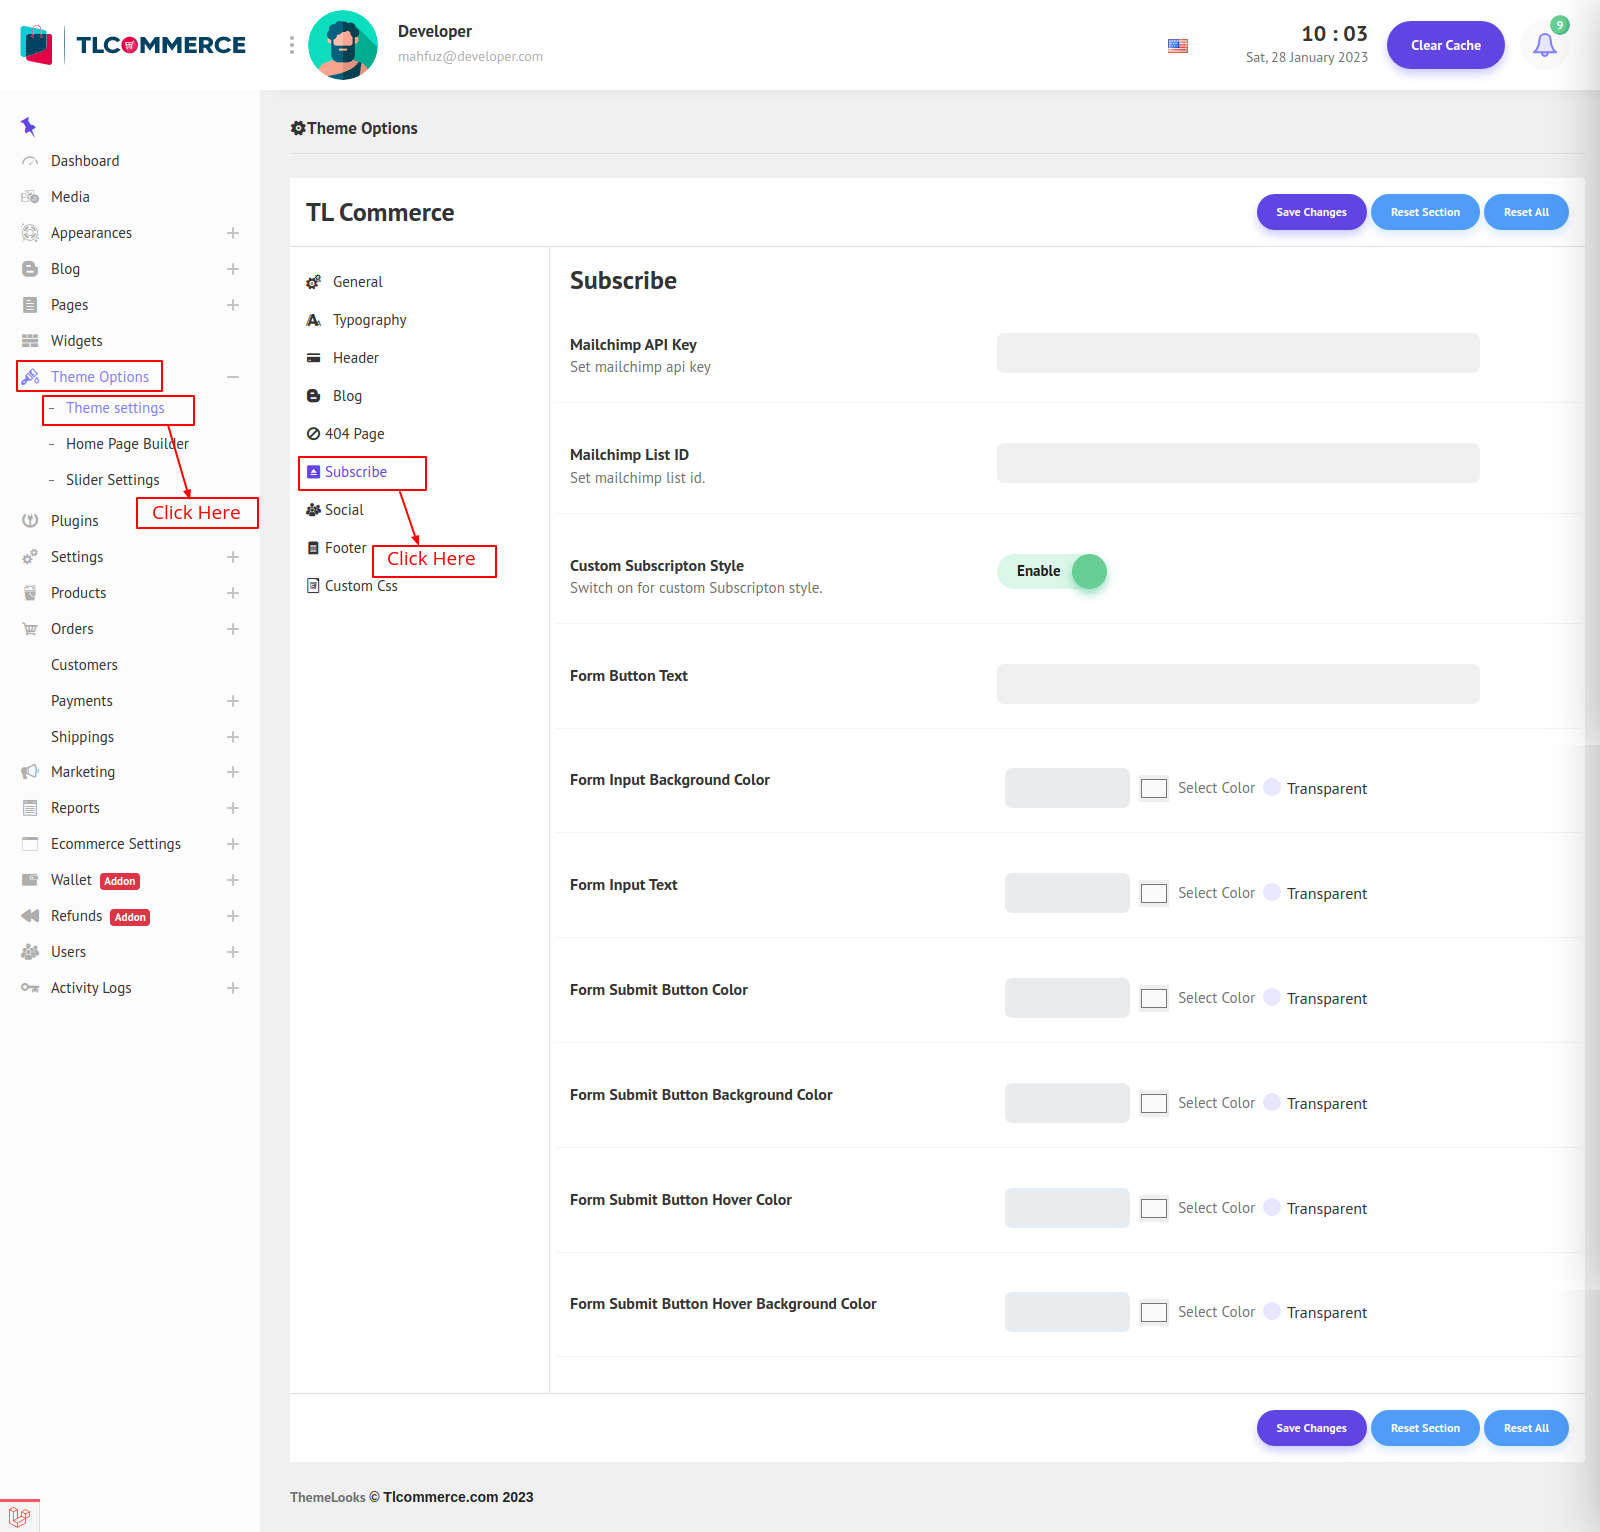Click the Dashboard gauge icon in sidebar
The height and width of the screenshot is (1532, 1600).
[x=30, y=161]
